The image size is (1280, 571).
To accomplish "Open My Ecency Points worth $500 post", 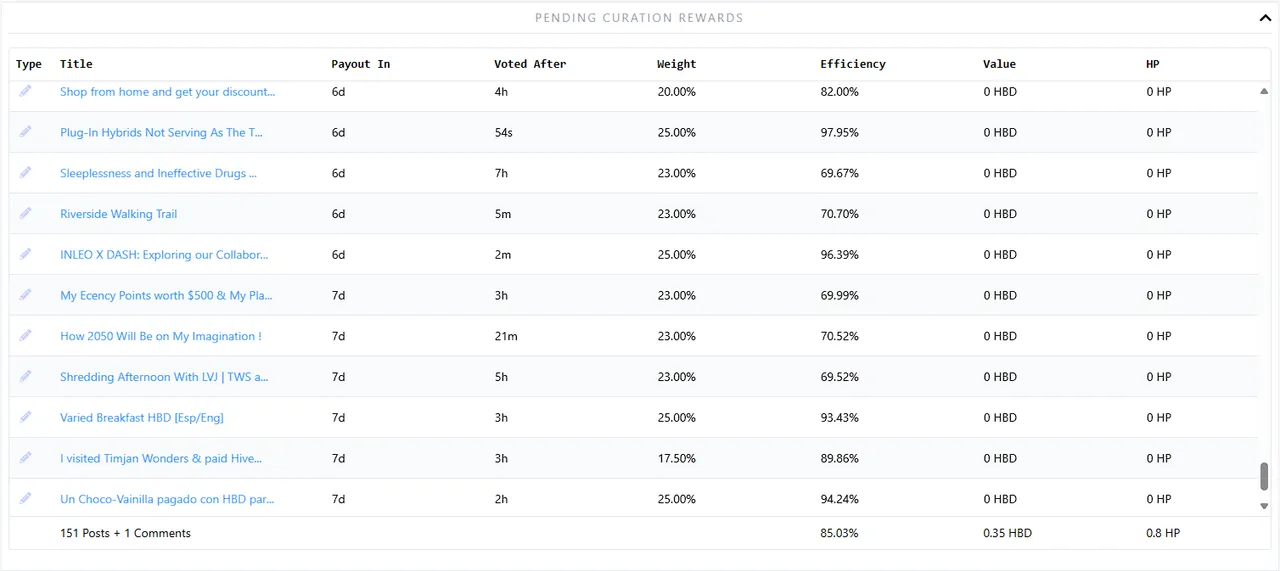I will 166,295.
